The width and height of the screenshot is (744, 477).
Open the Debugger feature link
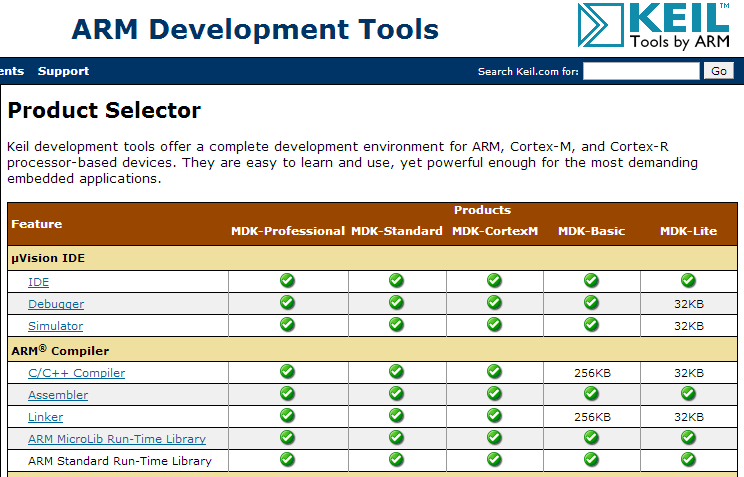(x=56, y=304)
